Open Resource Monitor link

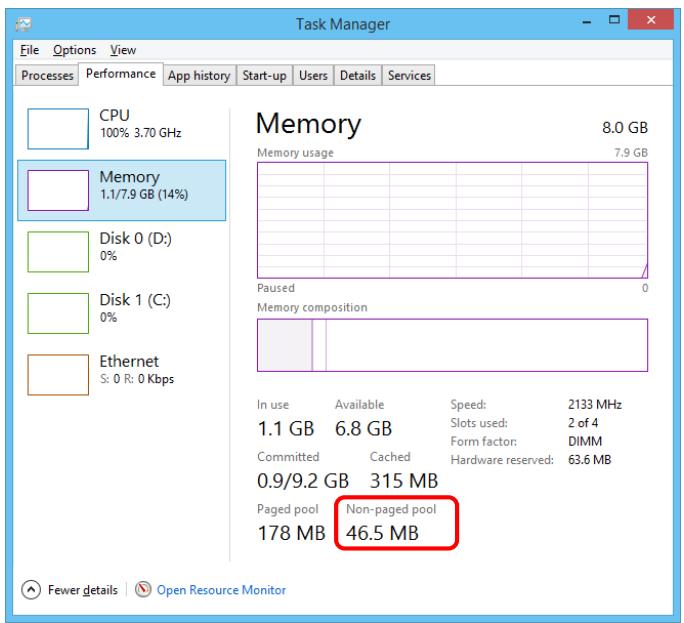[x=221, y=590]
